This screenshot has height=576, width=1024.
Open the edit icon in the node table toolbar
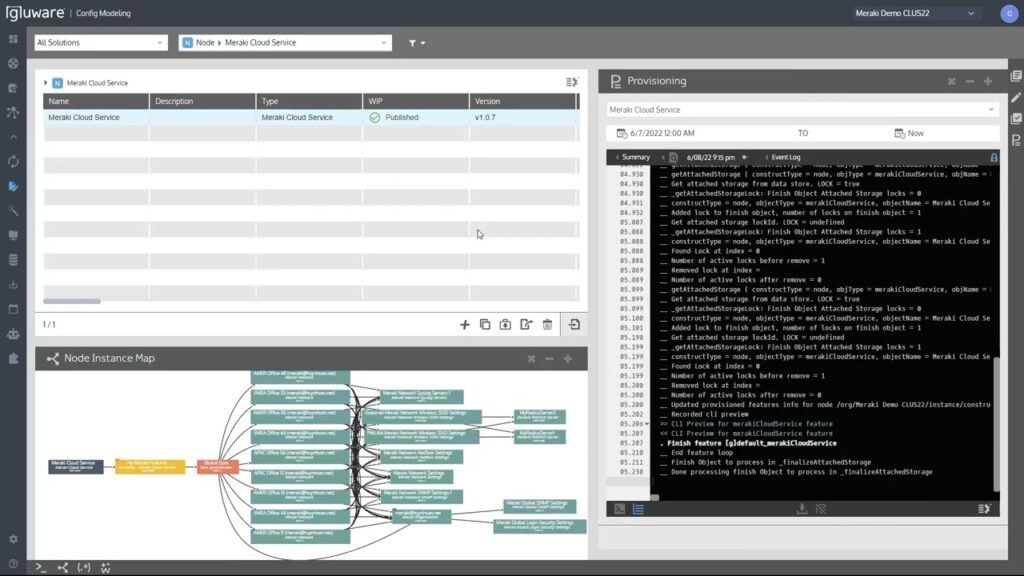[526, 324]
